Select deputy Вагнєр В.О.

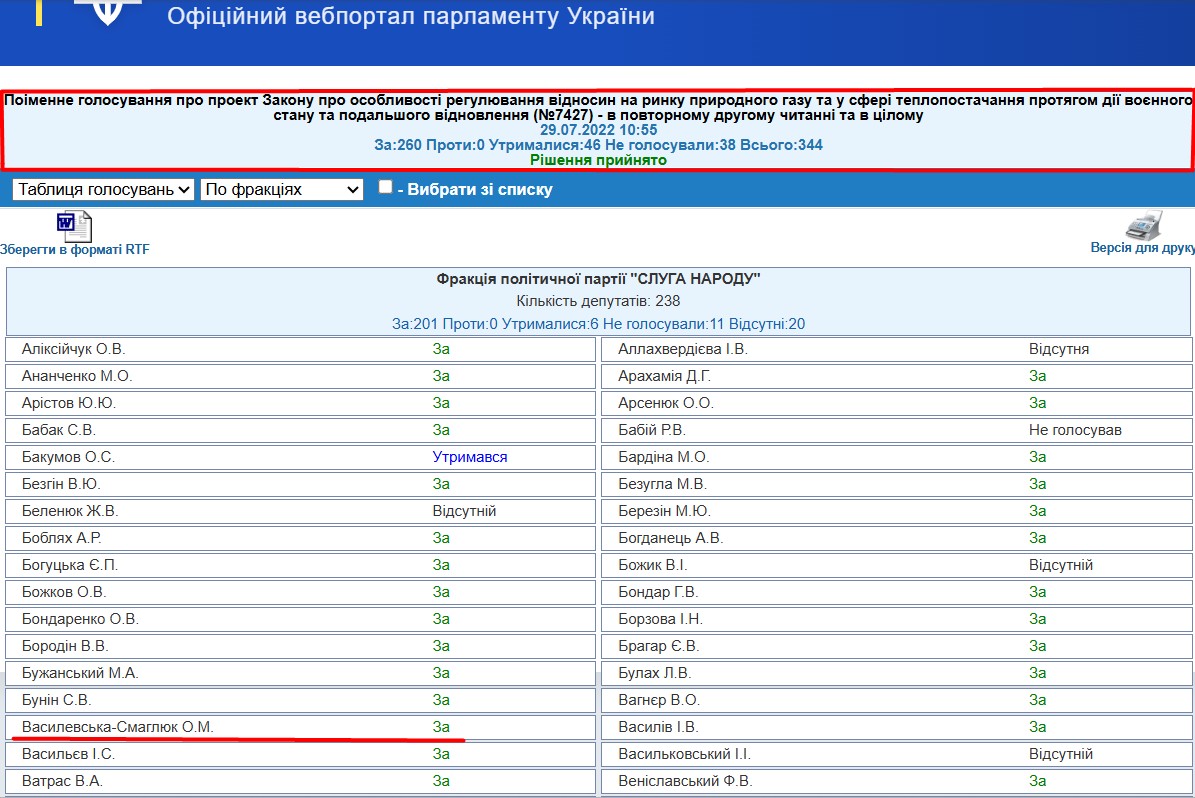tap(659, 700)
